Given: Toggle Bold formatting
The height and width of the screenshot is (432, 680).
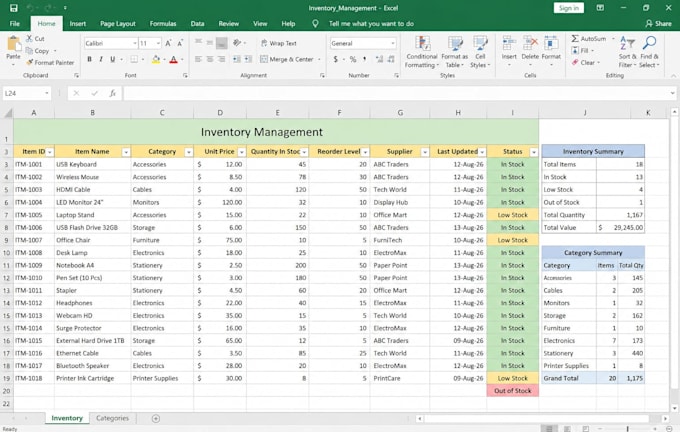Looking at the screenshot, I should [89, 59].
